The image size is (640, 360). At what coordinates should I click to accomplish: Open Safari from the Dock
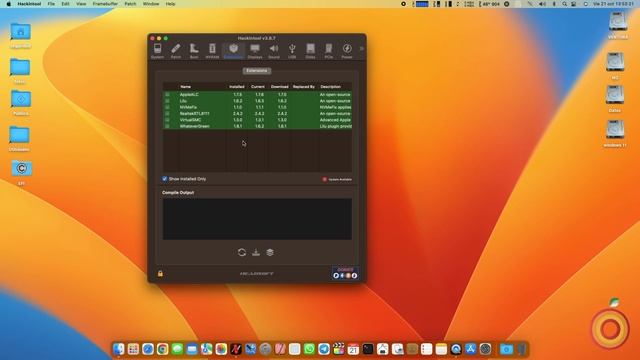(x=148, y=349)
